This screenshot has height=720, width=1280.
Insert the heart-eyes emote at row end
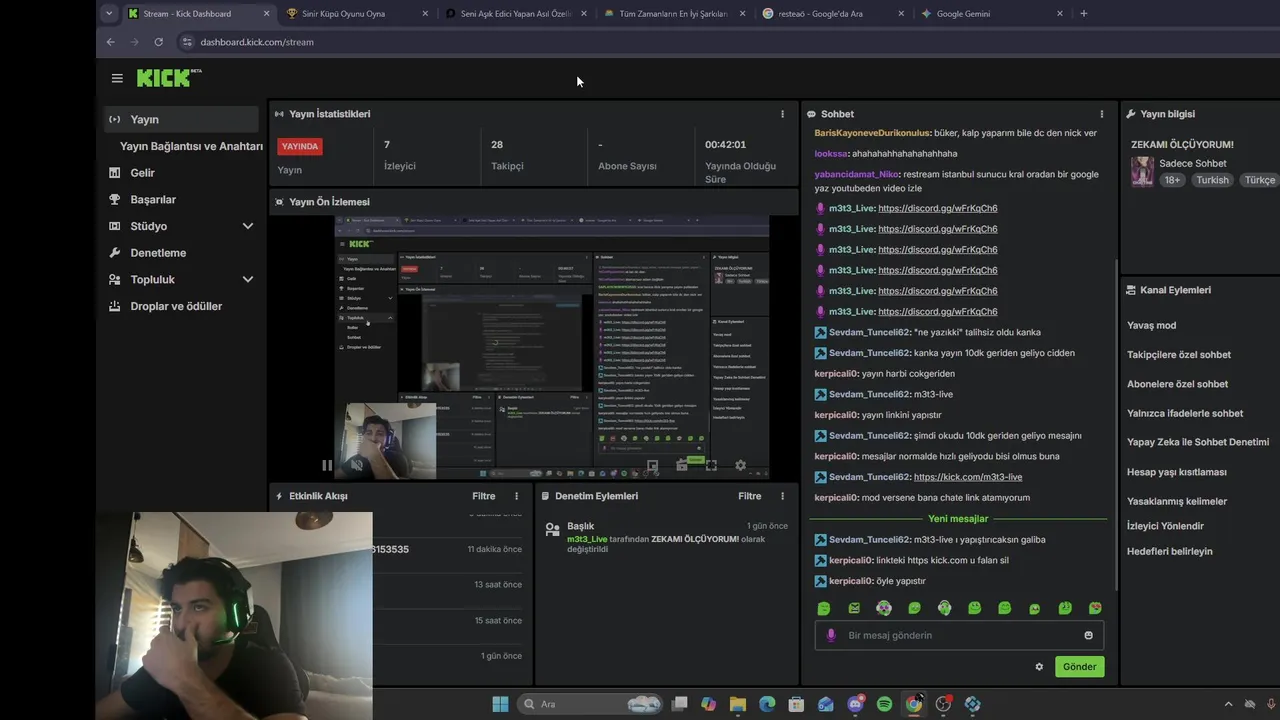click(x=1095, y=608)
